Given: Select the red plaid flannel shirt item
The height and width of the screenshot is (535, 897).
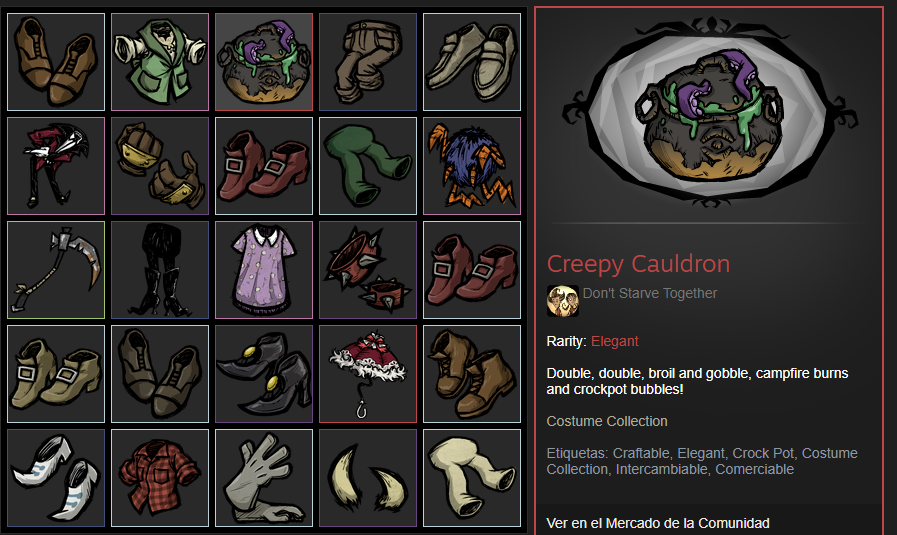Looking at the screenshot, I should pyautogui.click(x=160, y=478).
